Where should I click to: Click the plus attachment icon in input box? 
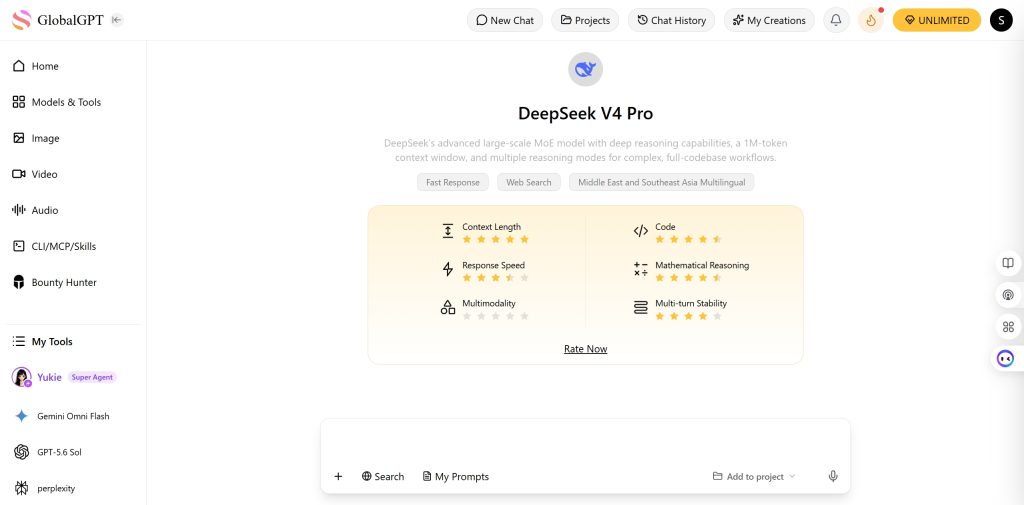tap(338, 476)
